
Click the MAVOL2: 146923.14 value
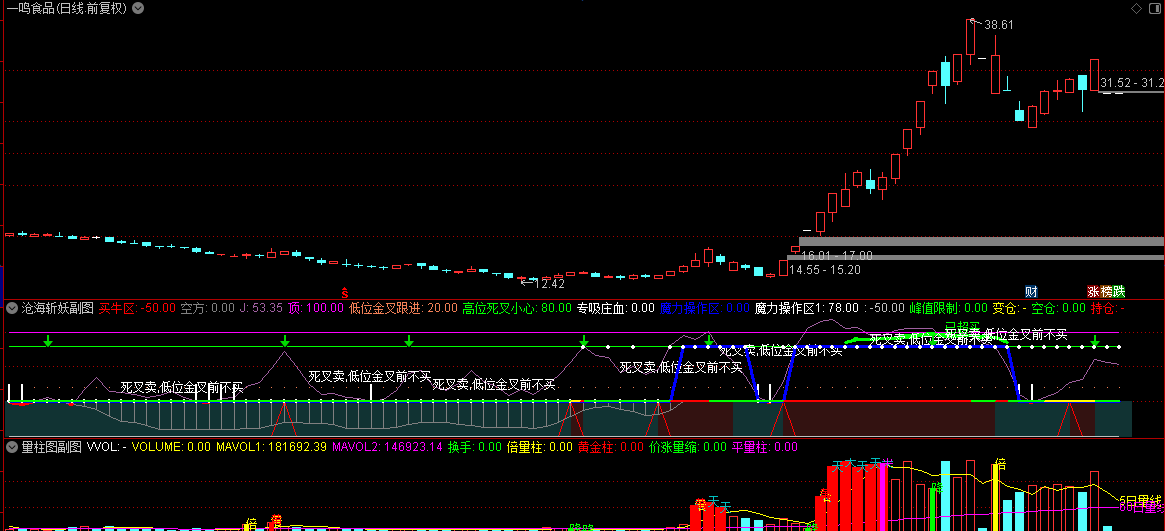tap(387, 447)
